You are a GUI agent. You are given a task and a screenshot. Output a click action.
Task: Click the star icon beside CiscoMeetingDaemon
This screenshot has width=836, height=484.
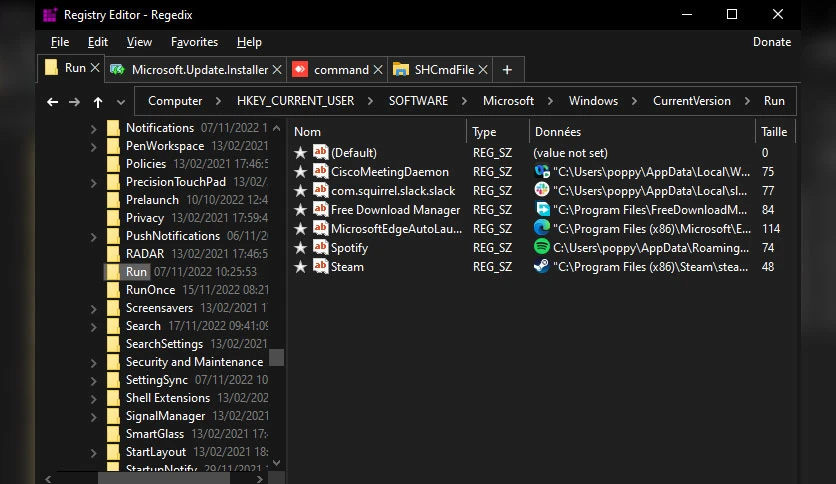(300, 172)
